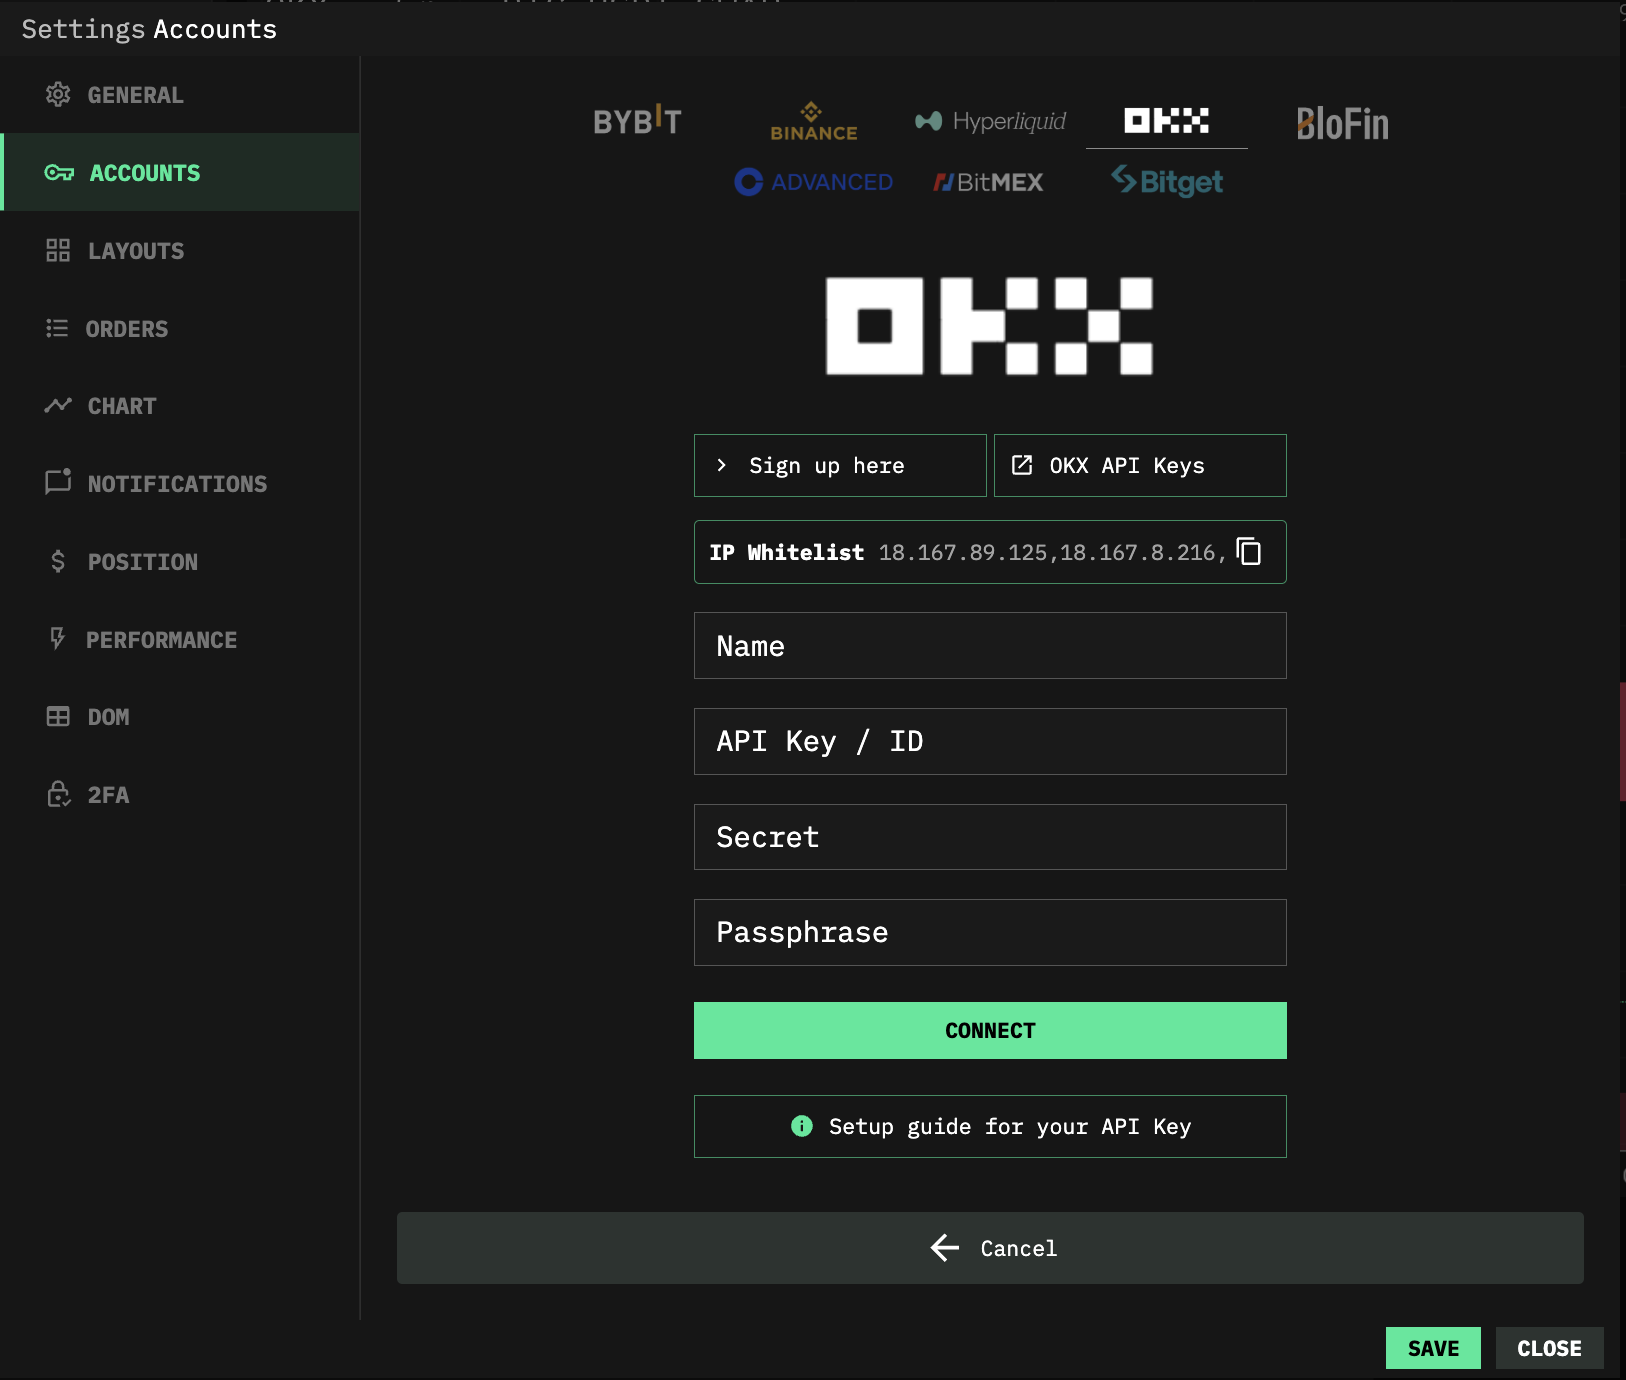This screenshot has width=1626, height=1380.
Task: Open the 2FA settings section
Action: [108, 795]
